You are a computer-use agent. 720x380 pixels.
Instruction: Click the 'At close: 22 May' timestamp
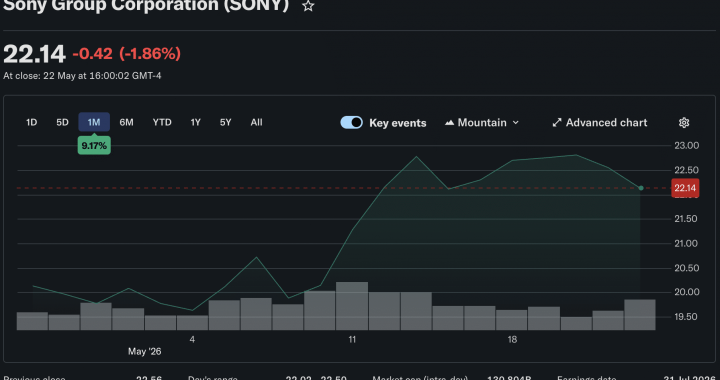(82, 76)
